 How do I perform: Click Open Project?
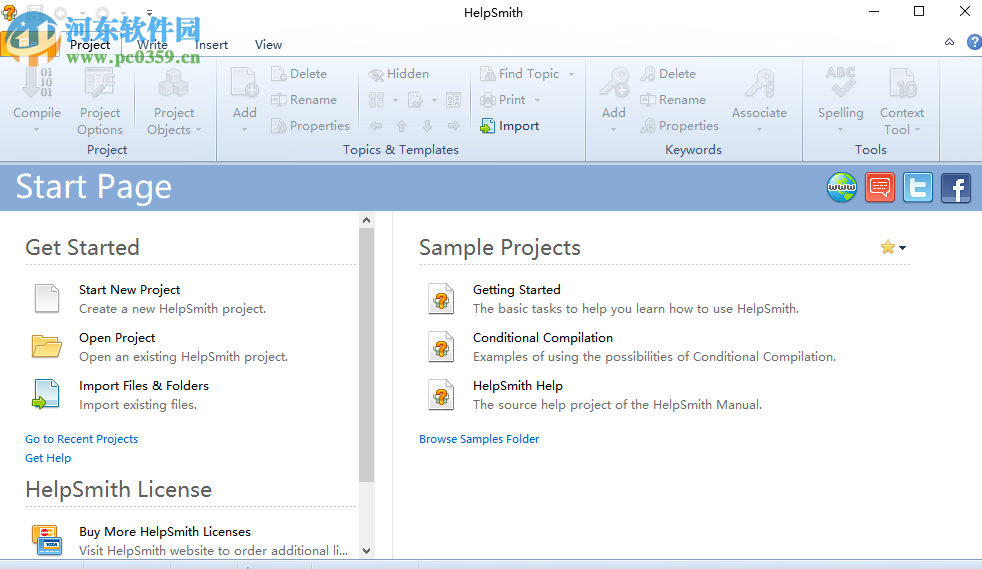point(117,338)
